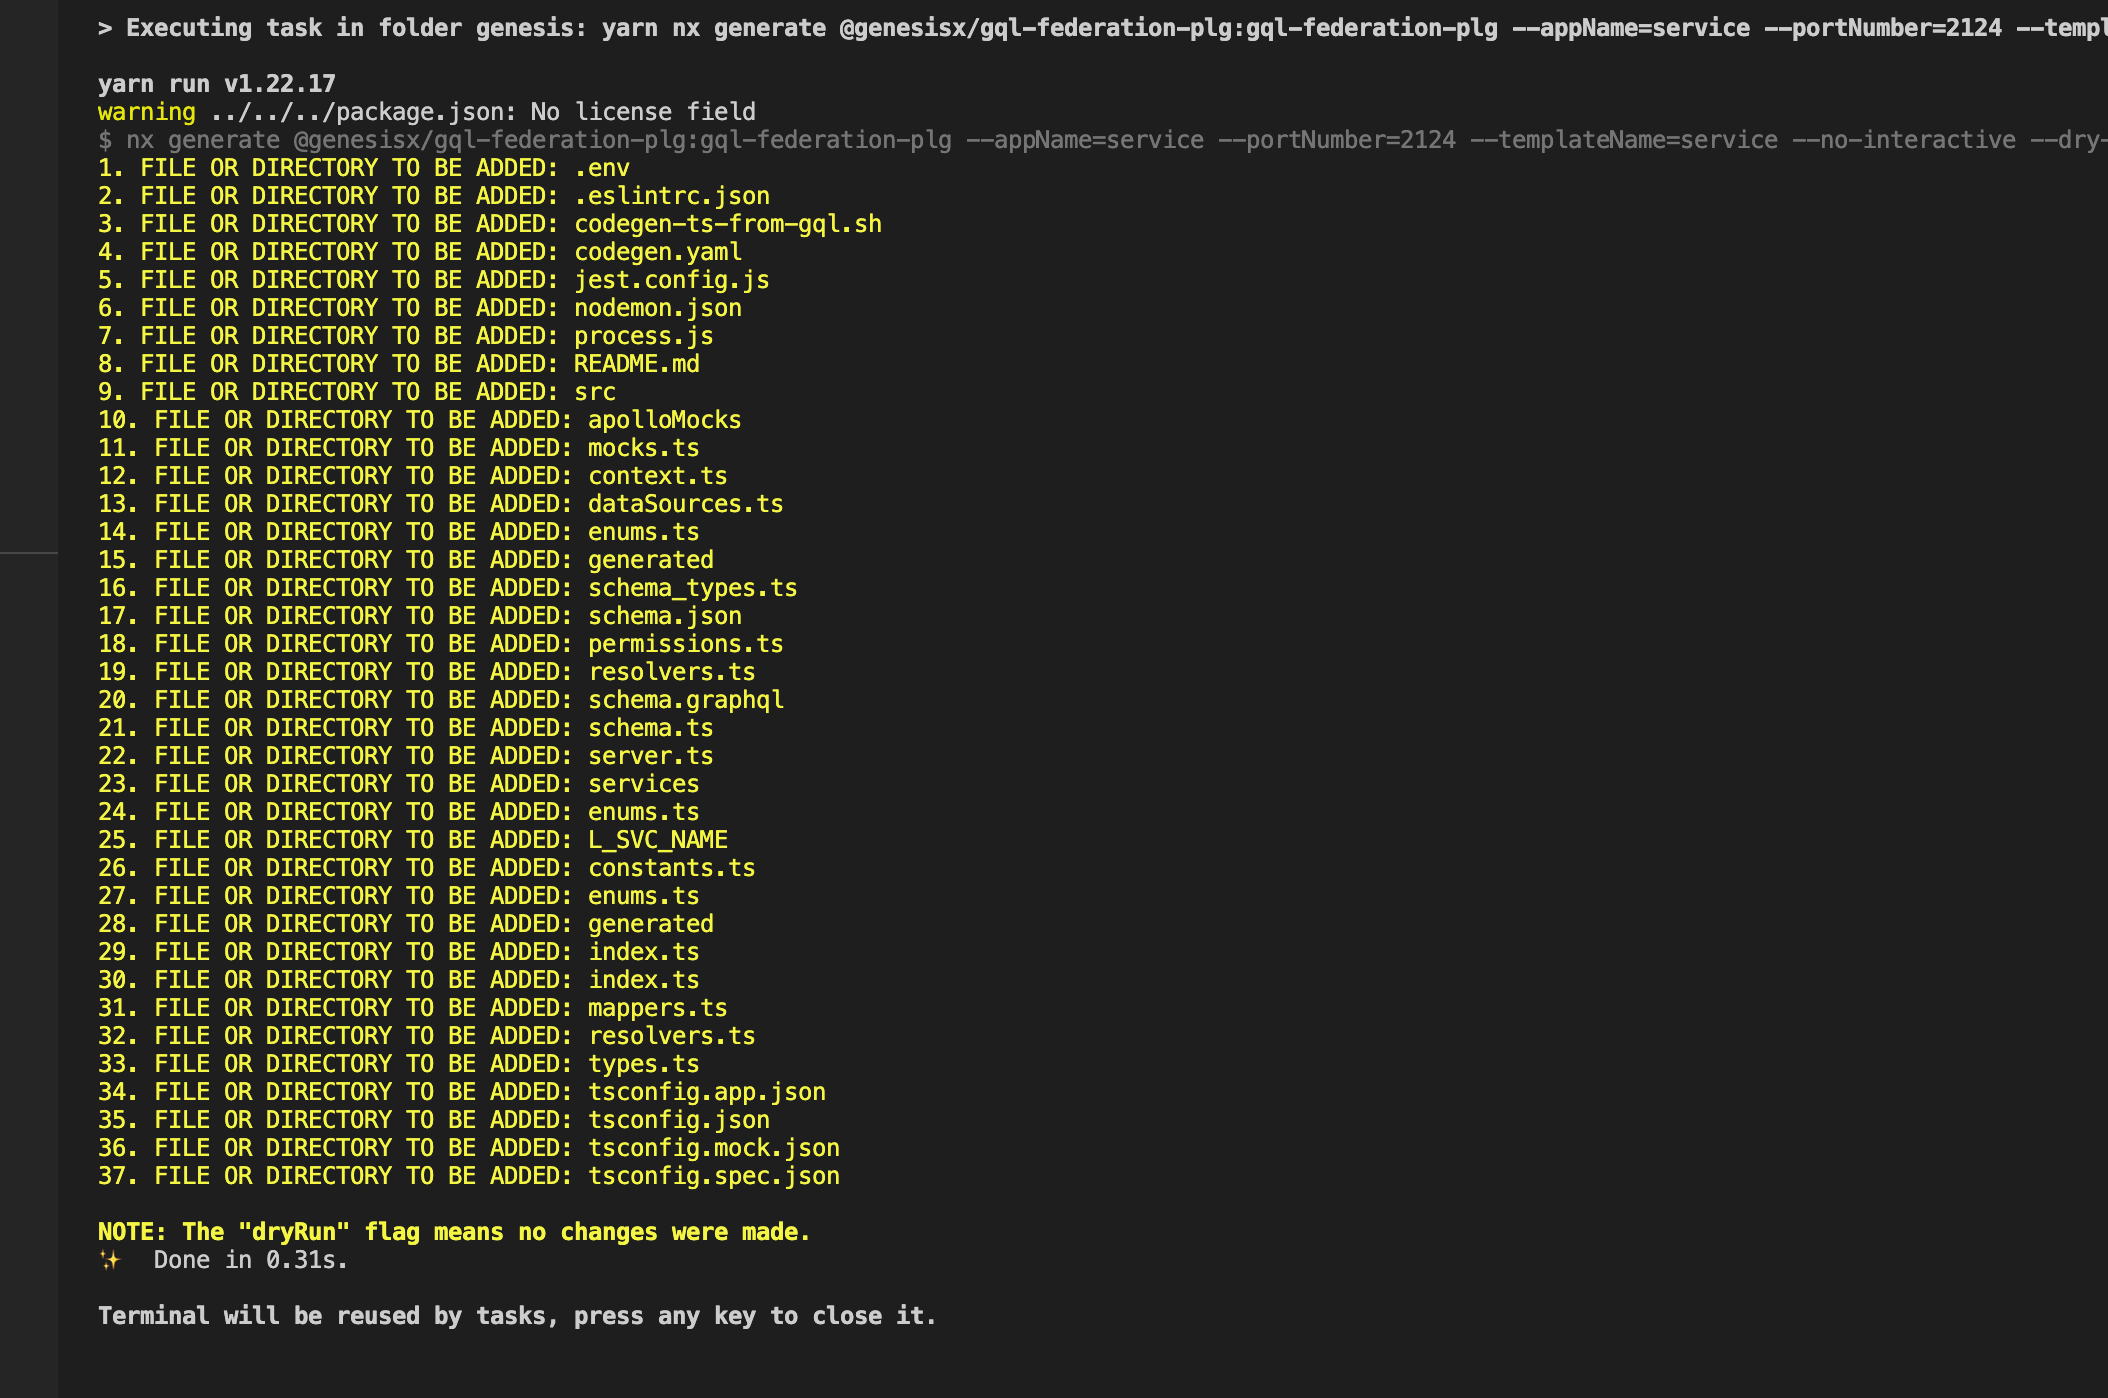The width and height of the screenshot is (2108, 1398).
Task: Click the dryRun NOTE message
Action: [454, 1232]
